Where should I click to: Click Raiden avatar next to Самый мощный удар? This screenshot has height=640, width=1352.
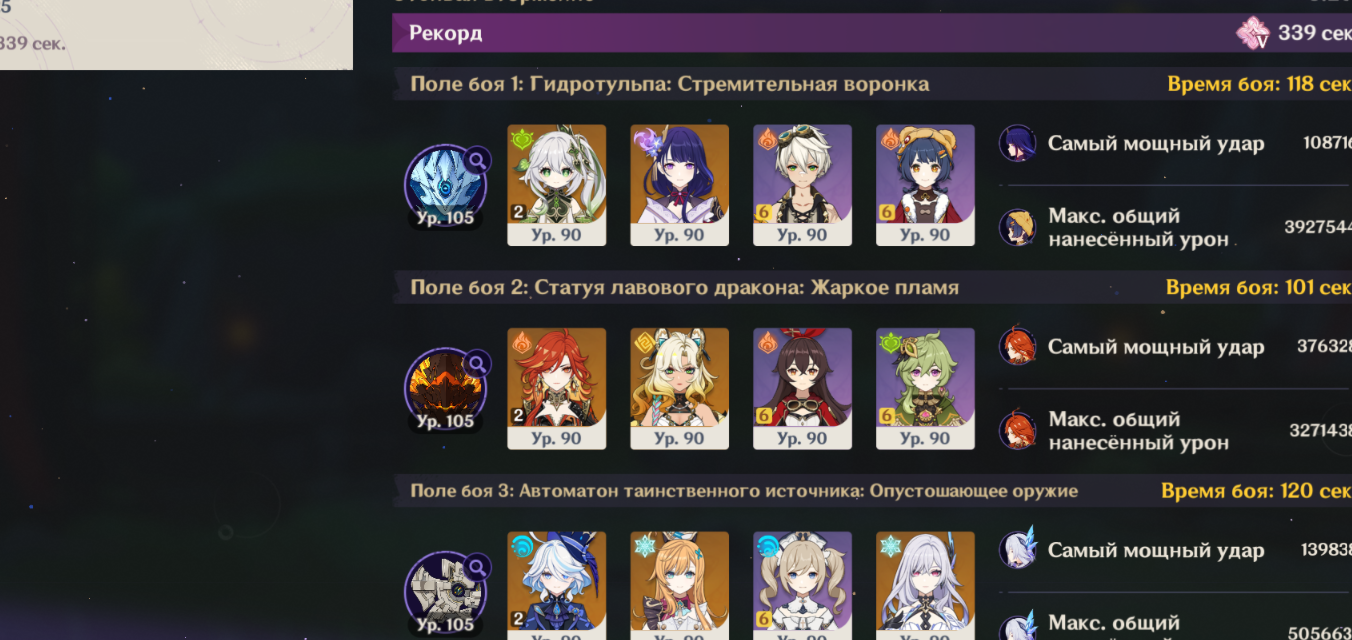coord(1017,143)
